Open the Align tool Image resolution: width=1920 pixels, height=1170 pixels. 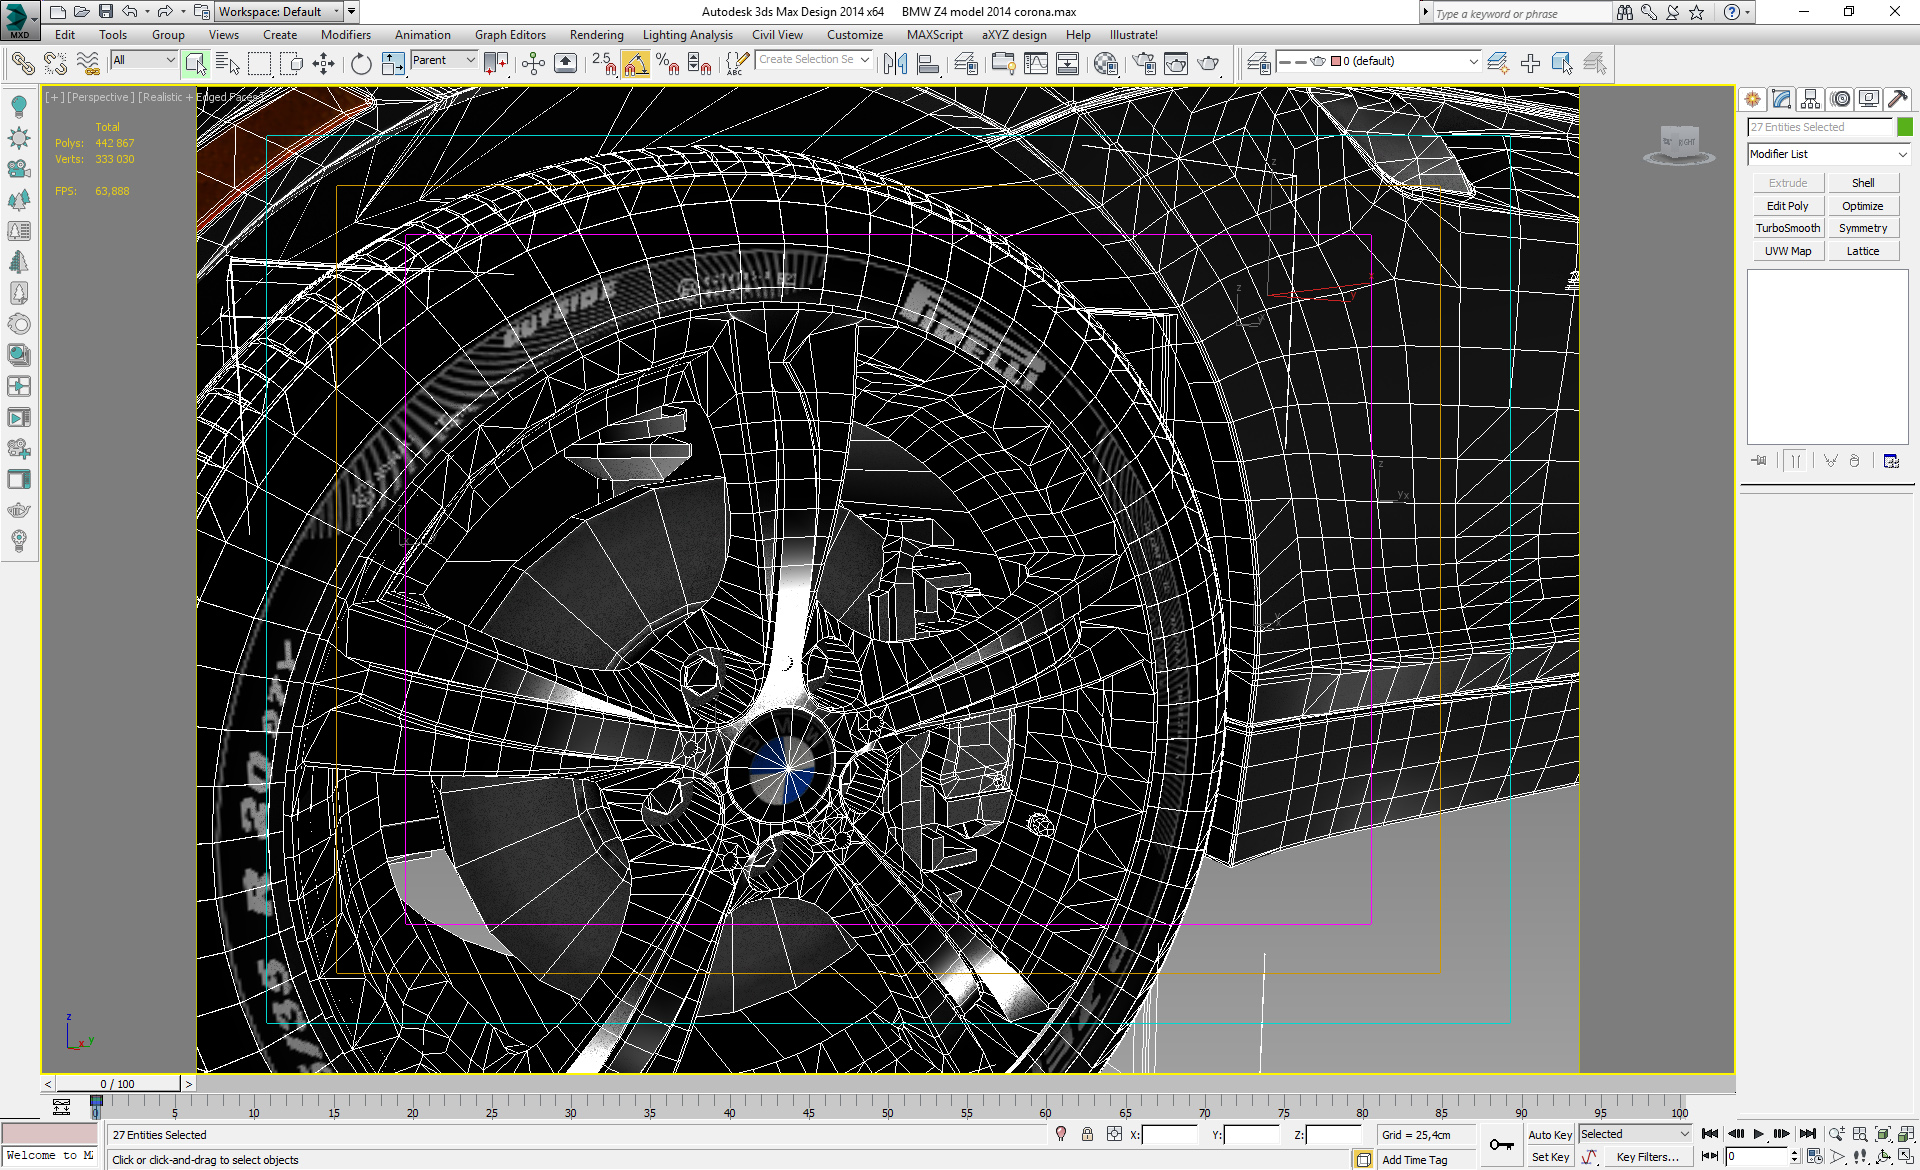(929, 64)
